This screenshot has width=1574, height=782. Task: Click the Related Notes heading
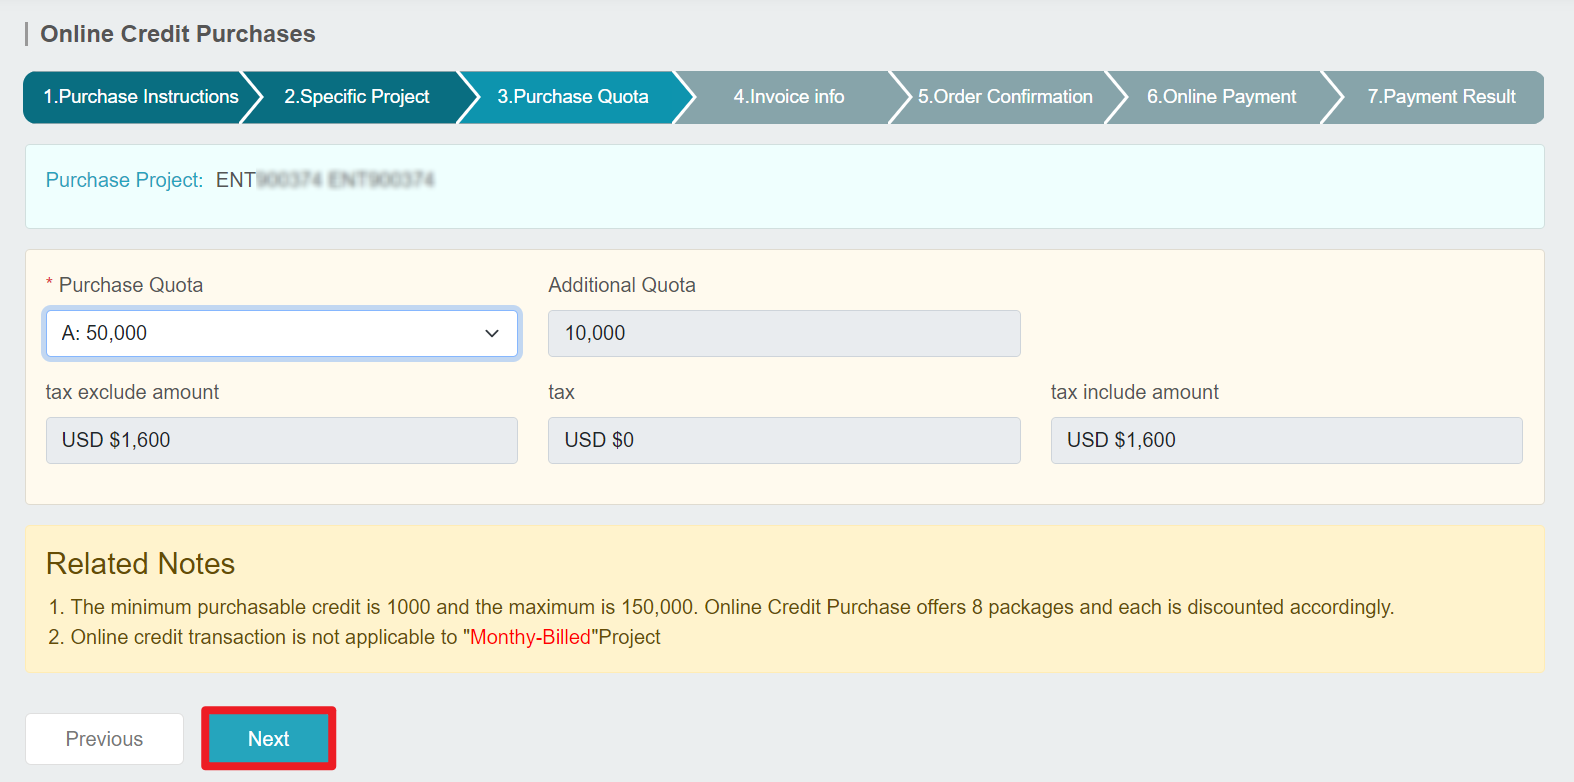140,564
